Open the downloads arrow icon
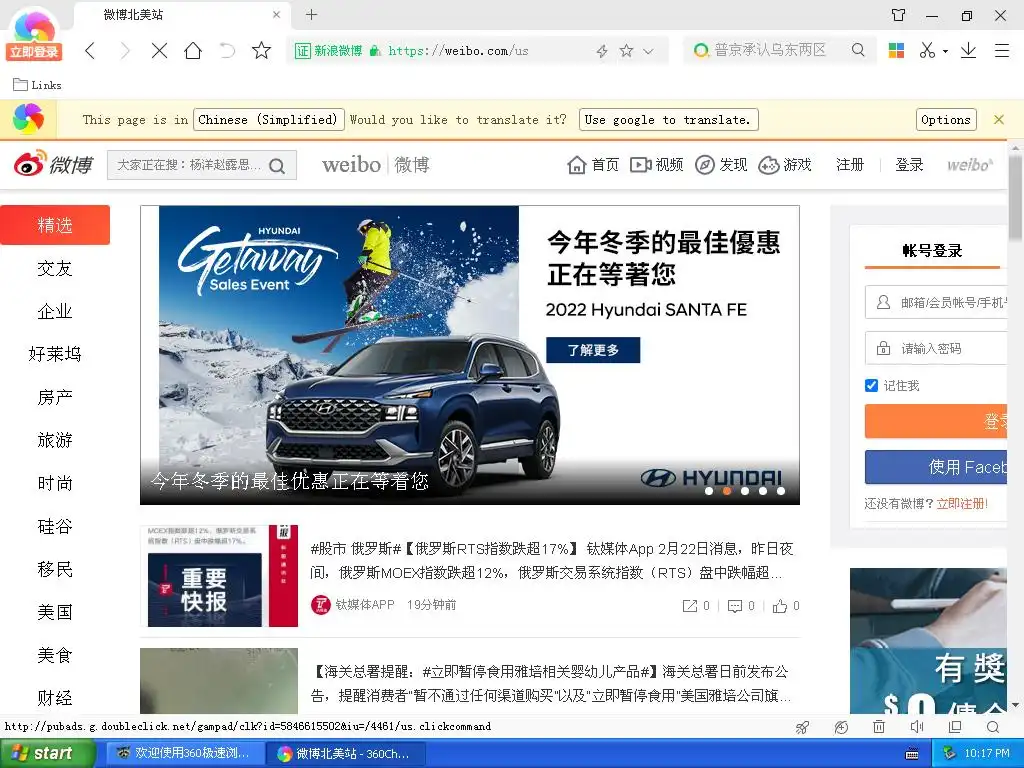Screen dimensions: 1024x768 pyautogui.click(x=968, y=50)
